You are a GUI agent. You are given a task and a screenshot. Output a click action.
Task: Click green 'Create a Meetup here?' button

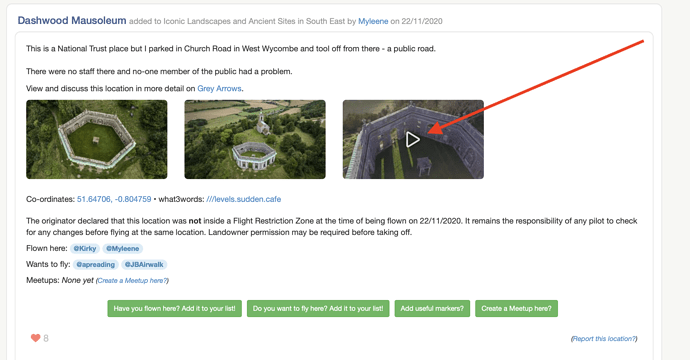[x=516, y=309]
